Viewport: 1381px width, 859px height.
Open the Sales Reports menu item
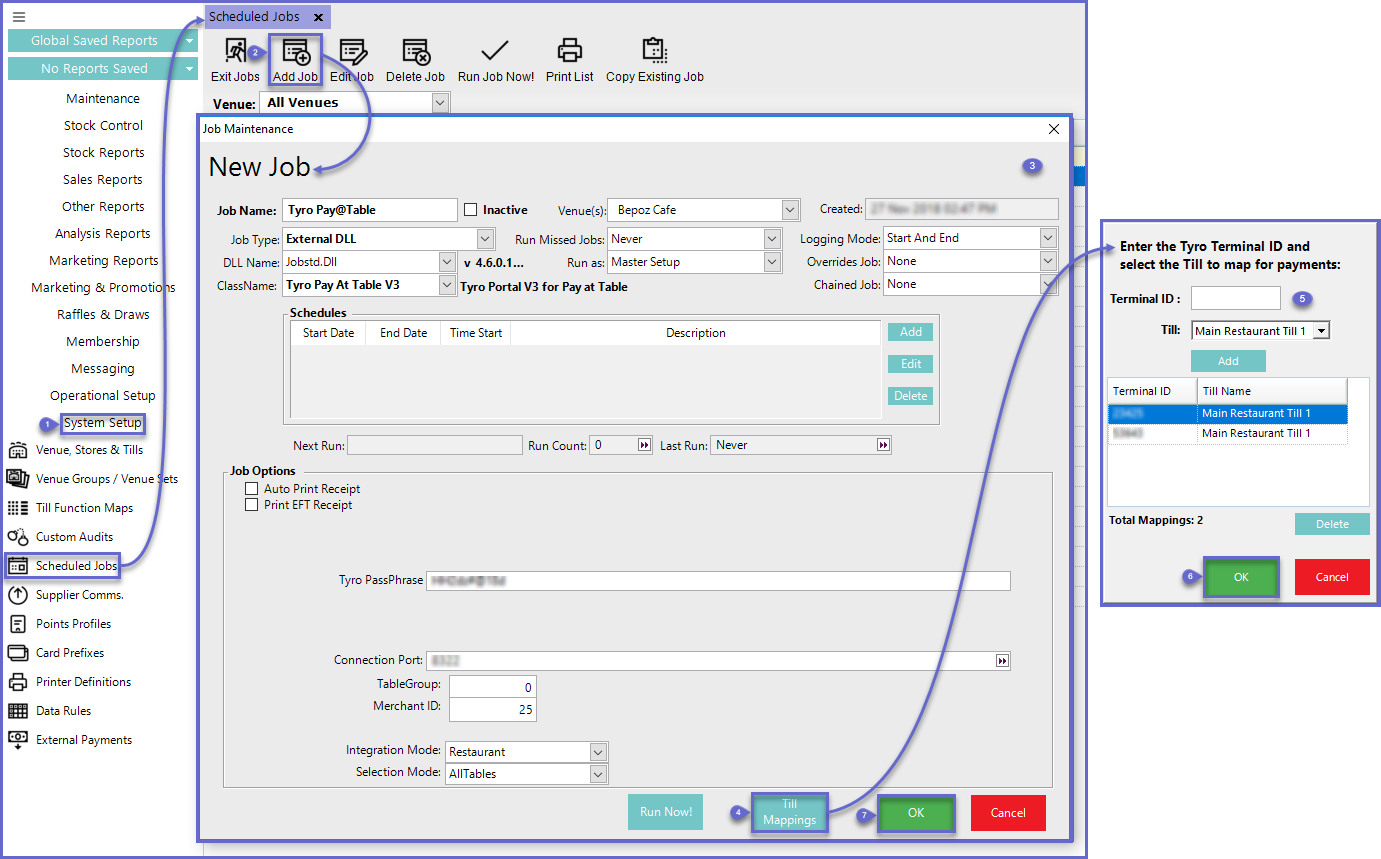coord(103,180)
